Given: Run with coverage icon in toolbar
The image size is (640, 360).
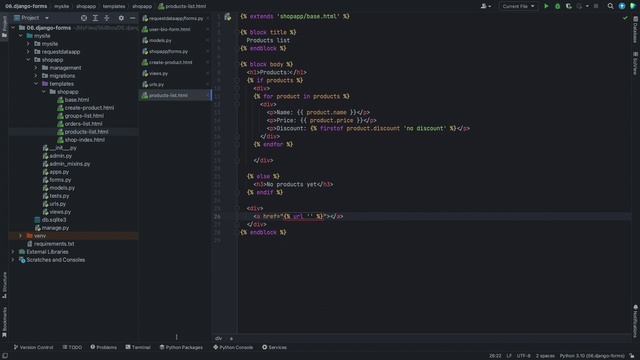Looking at the screenshot, I should tap(568, 6).
